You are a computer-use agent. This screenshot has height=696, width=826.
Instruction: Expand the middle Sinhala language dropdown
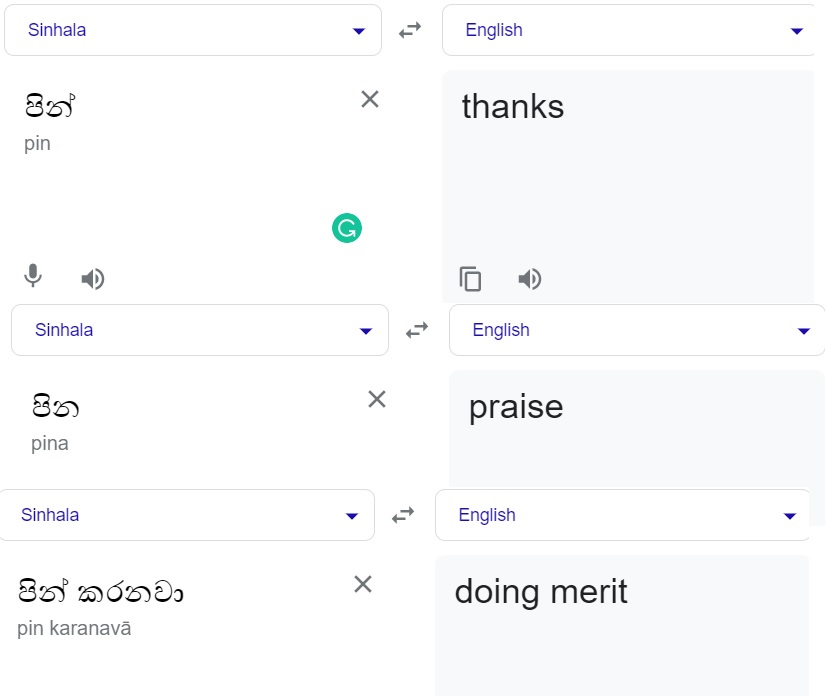(200, 330)
